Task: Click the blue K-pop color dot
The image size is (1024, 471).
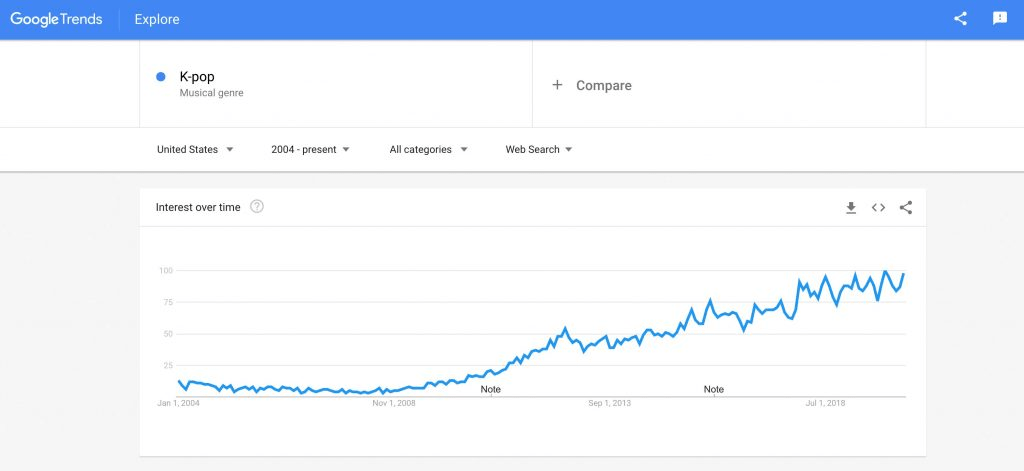Action: (x=161, y=77)
